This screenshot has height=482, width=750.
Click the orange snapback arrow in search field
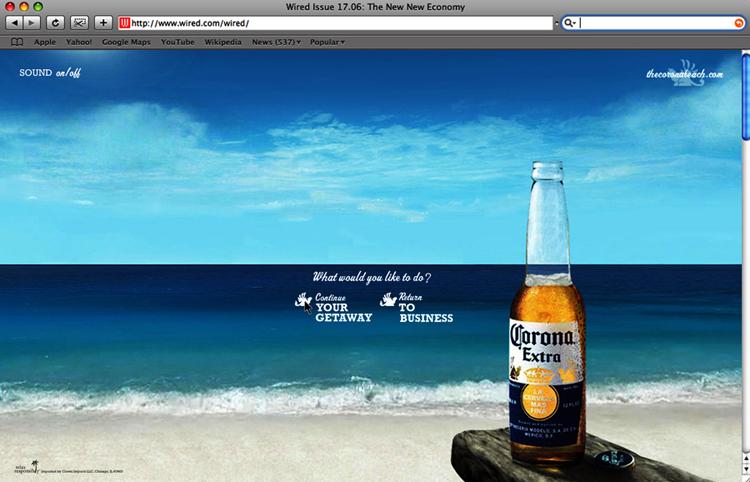pos(739,23)
